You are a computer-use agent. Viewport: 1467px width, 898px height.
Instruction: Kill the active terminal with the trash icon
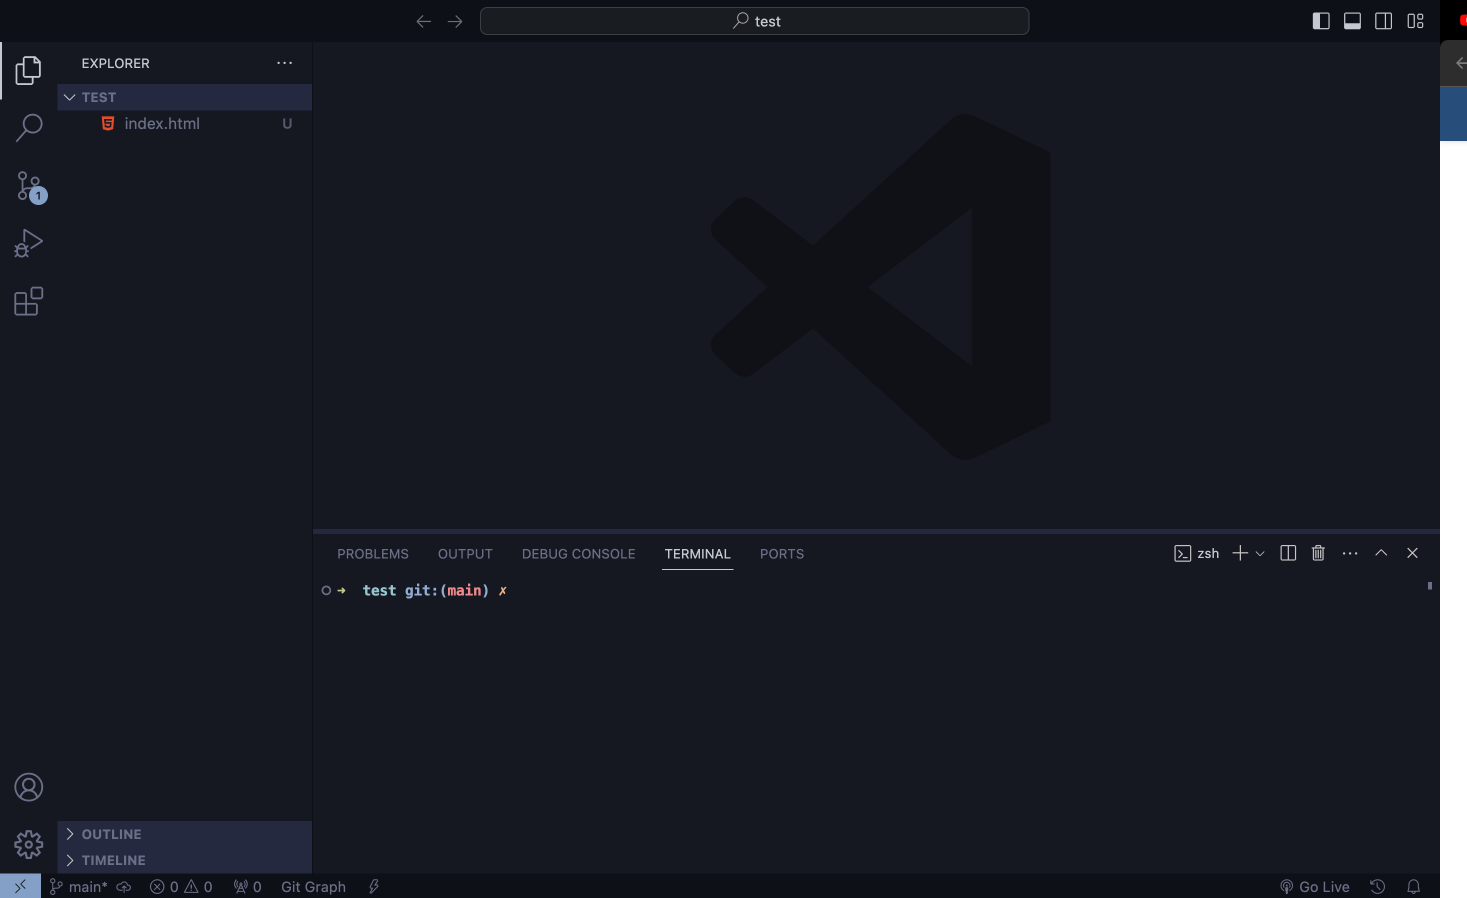(x=1318, y=552)
